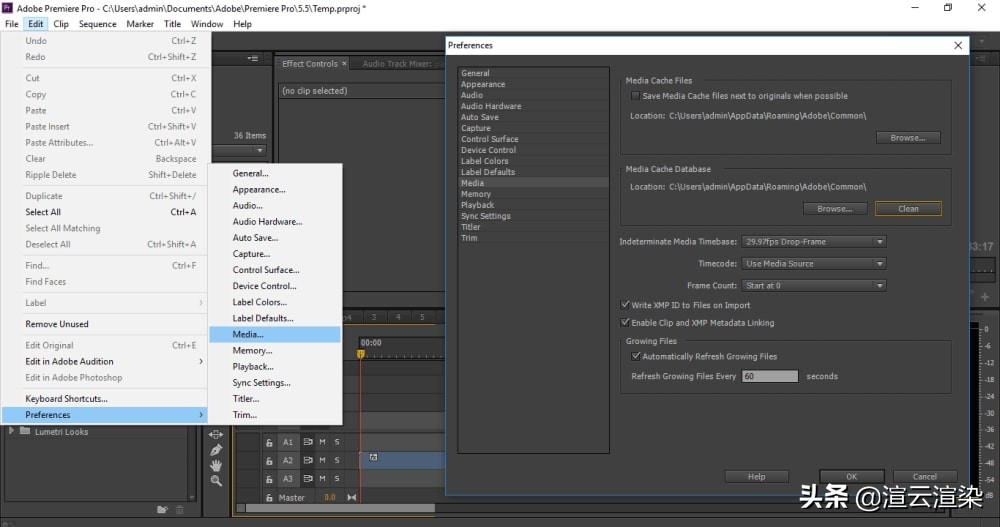Screen dimensions: 1000x527
Task: Click the OK button in Preferences
Action: pos(851,477)
